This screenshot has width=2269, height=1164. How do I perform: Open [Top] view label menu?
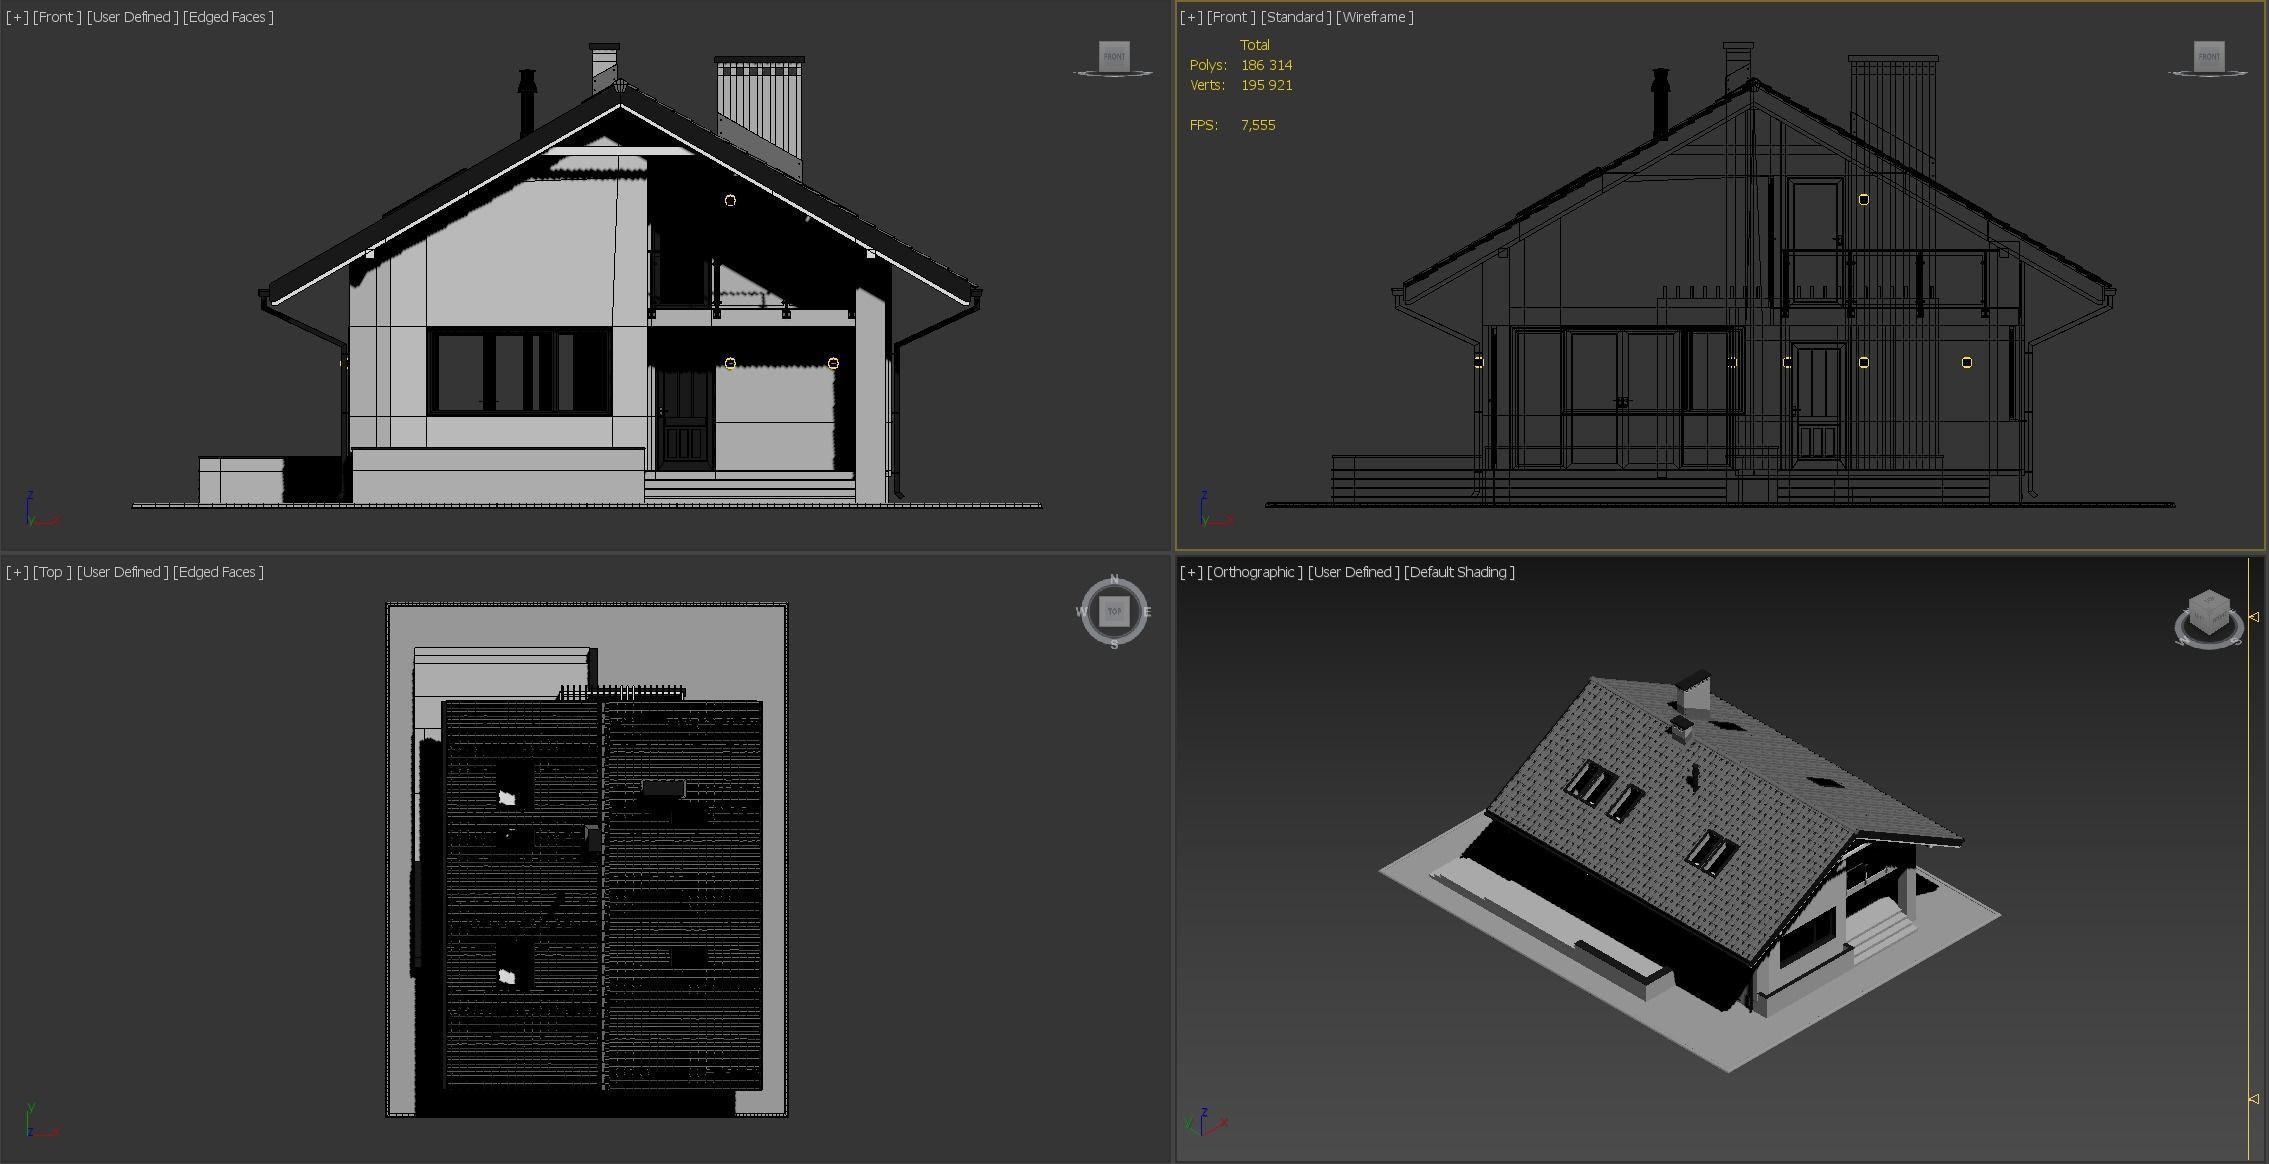tap(53, 572)
